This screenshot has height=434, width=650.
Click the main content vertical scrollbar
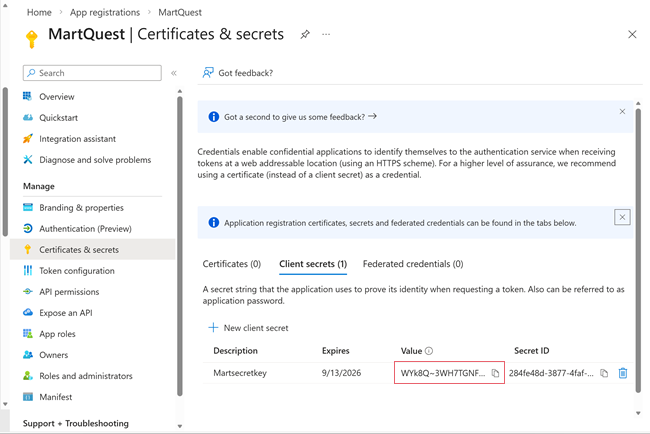tap(638, 249)
